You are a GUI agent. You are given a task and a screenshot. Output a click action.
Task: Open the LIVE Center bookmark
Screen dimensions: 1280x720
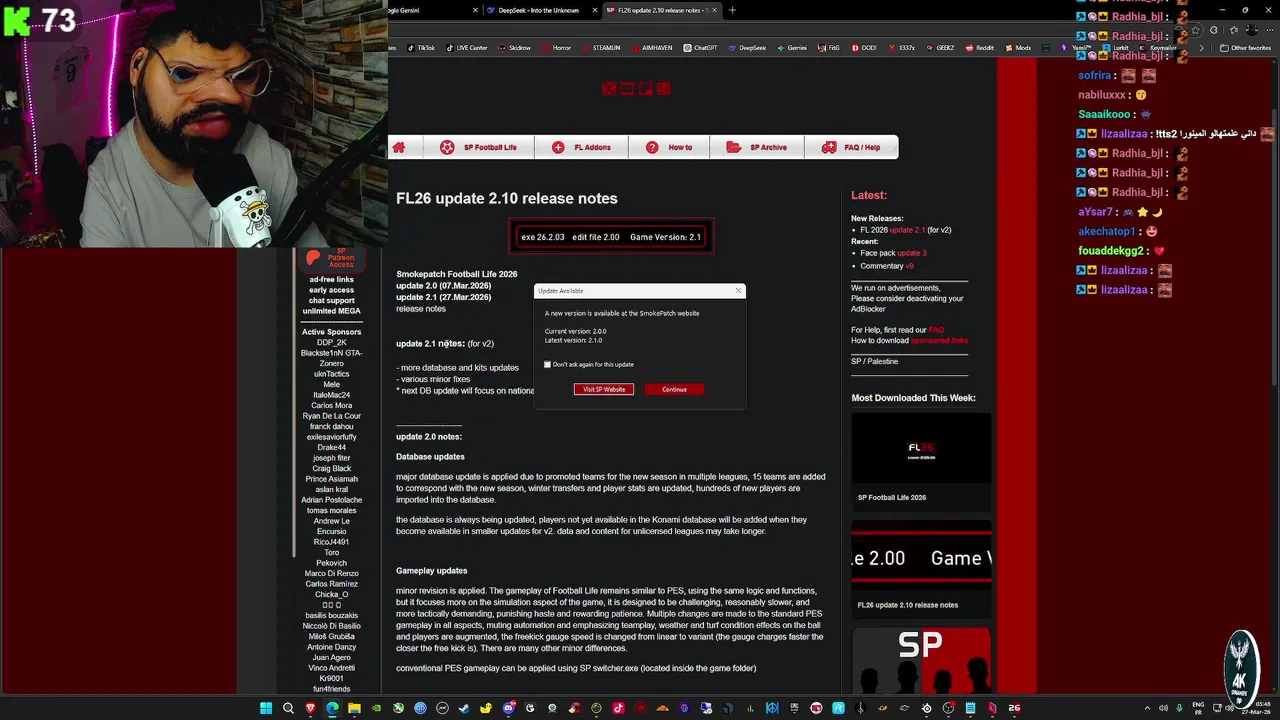467,48
